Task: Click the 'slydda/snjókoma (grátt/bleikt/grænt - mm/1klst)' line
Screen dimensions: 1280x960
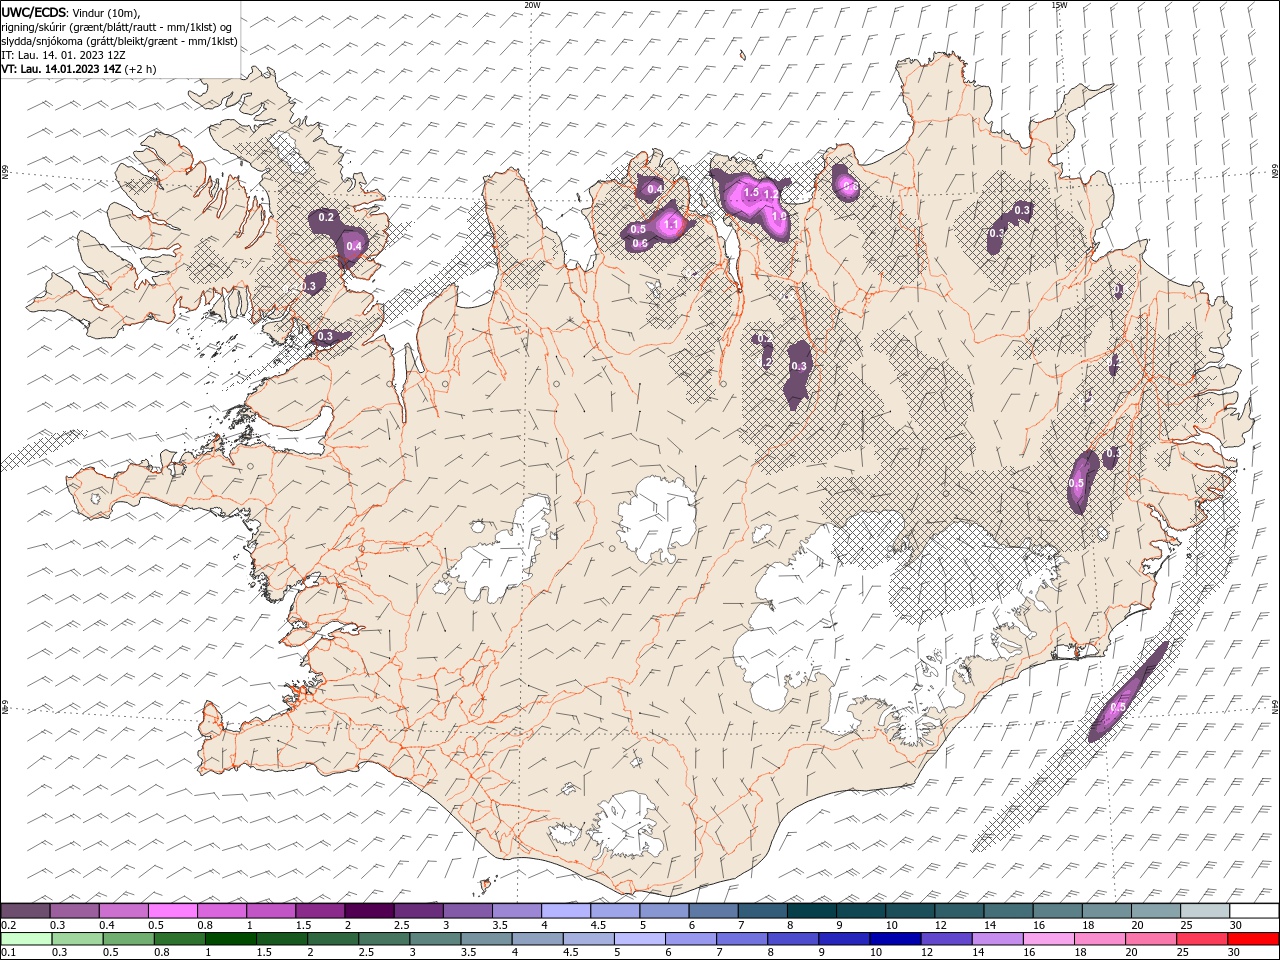Action: point(119,41)
